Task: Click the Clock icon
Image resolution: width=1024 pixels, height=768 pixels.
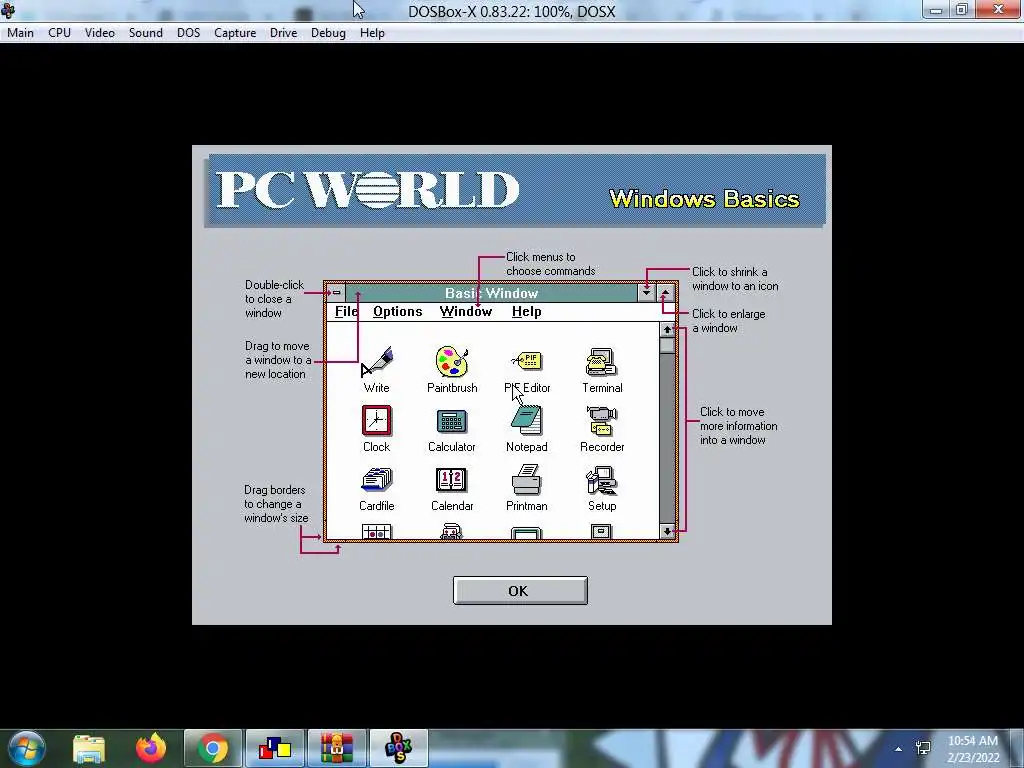Action: click(376, 421)
